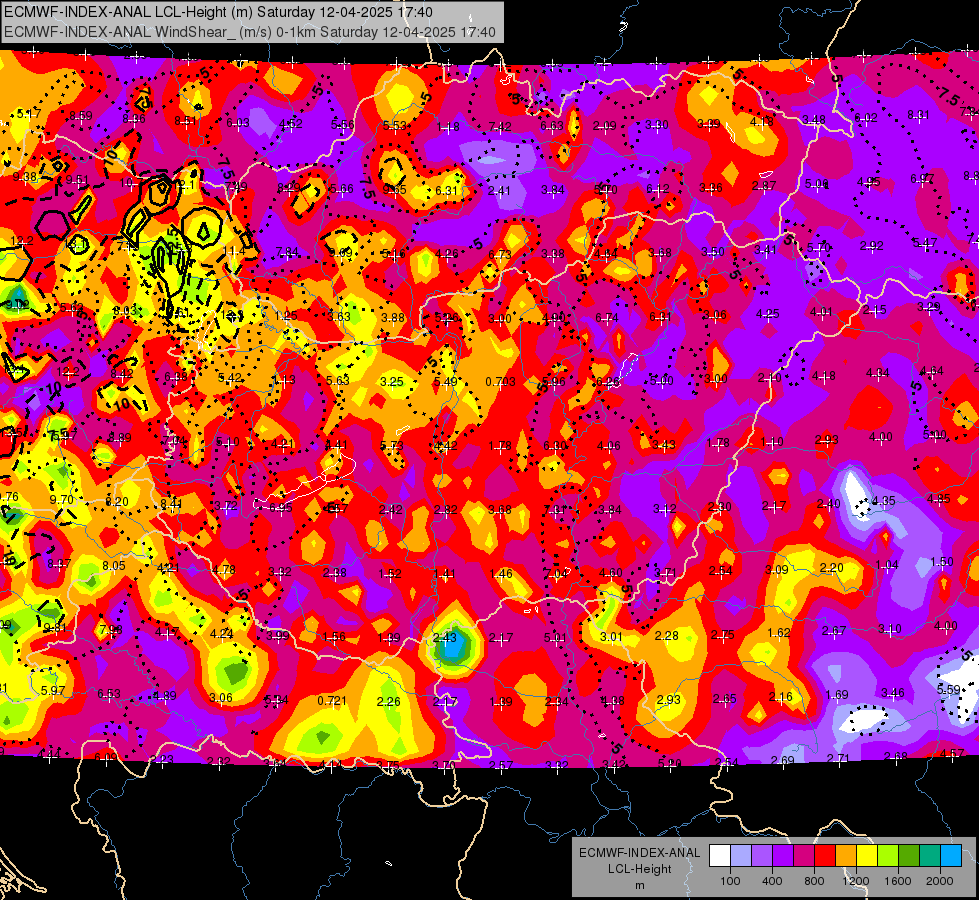The width and height of the screenshot is (979, 900).
Task: Click the grid value 2.26
Action: point(388,702)
